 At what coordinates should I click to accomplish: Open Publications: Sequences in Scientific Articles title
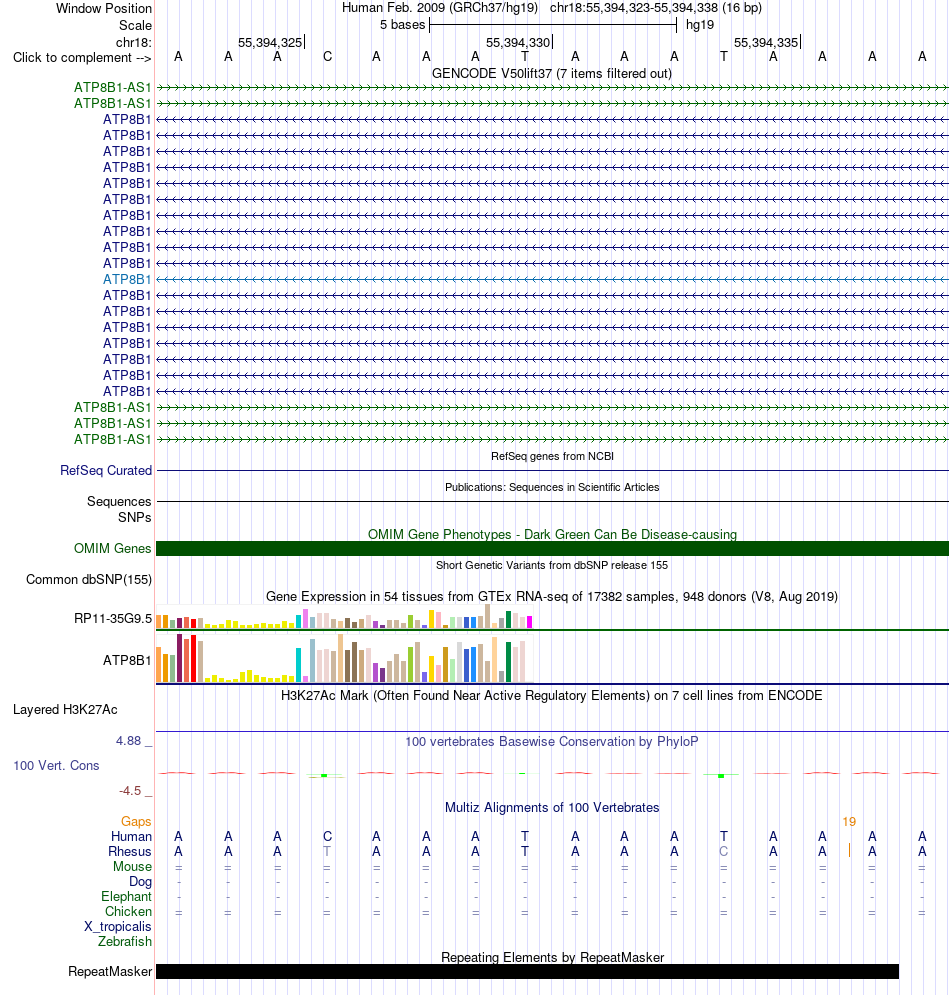click(x=552, y=487)
